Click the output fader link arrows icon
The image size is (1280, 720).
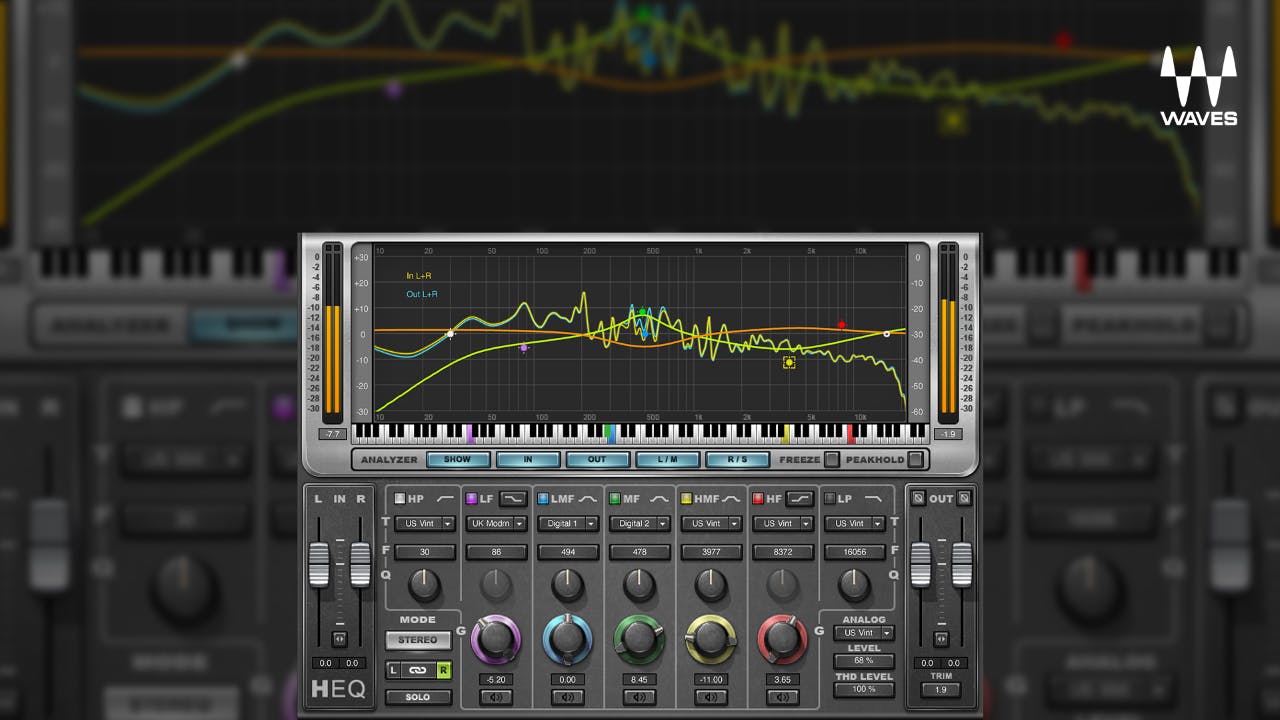(941, 638)
